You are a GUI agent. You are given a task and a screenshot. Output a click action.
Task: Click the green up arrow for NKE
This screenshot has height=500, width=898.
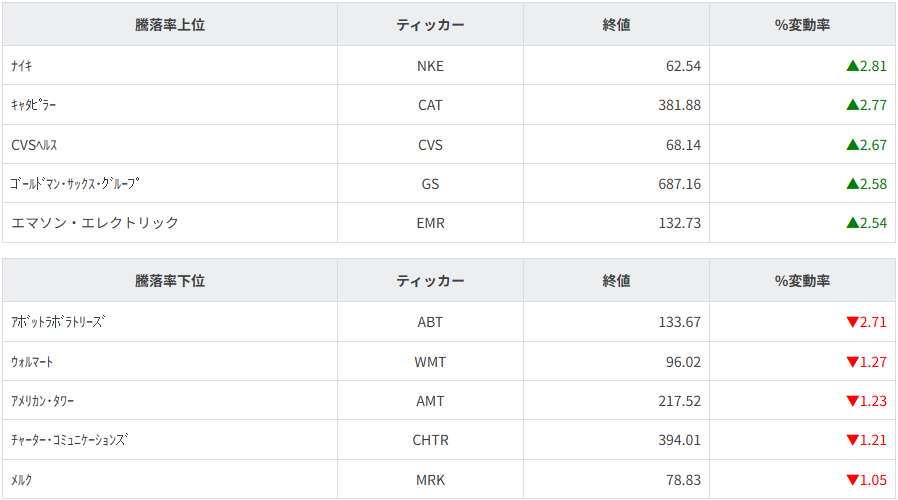852,66
